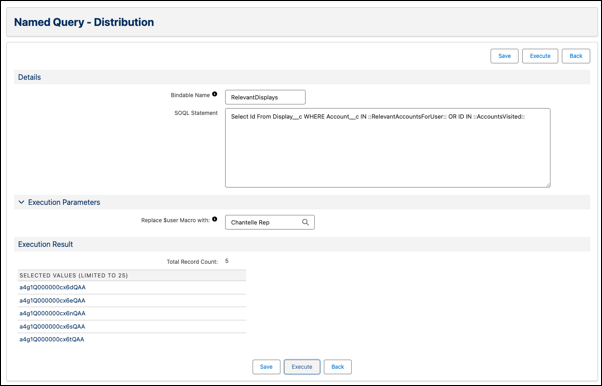Open user lookup via the magnifier icon
Viewport: 602px width, 386px height.
(x=305, y=222)
